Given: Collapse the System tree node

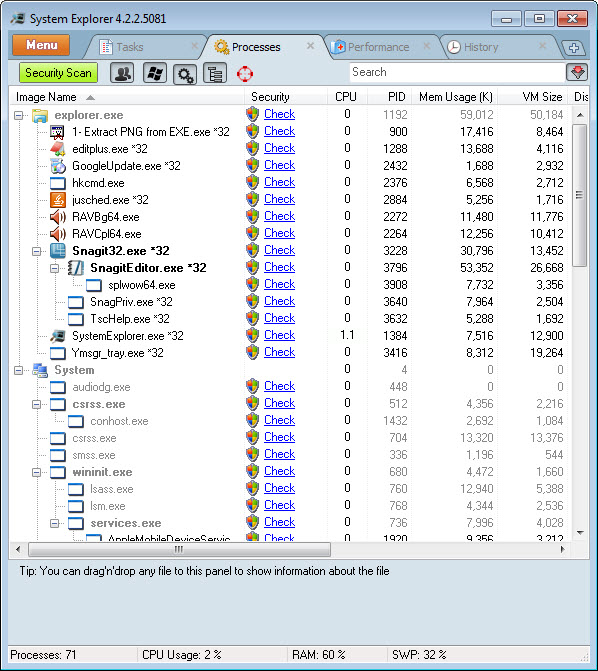Looking at the screenshot, I should click(18, 370).
